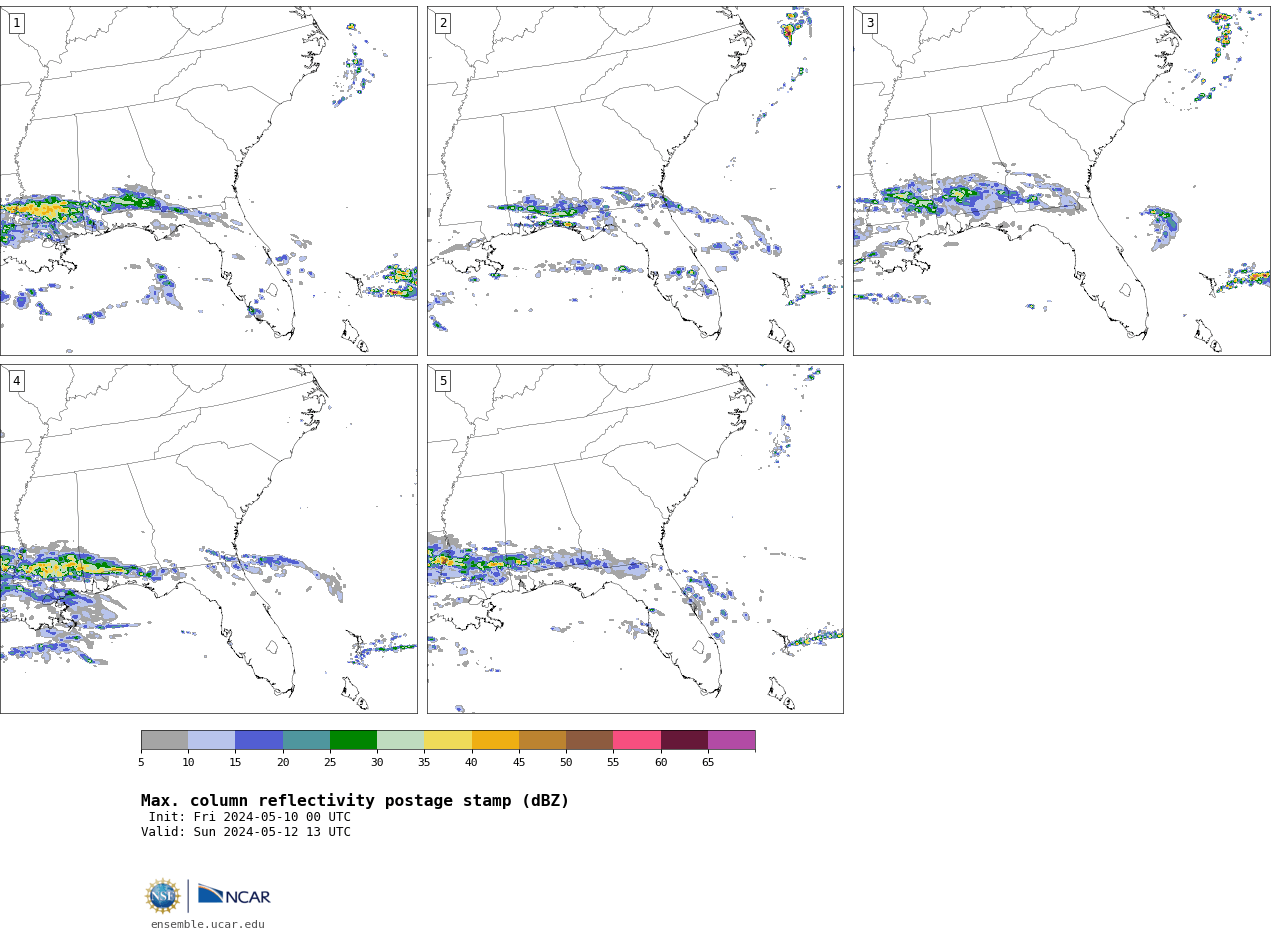Click the number 4 panel label
Screen dimensions: 1280x936
16,381
